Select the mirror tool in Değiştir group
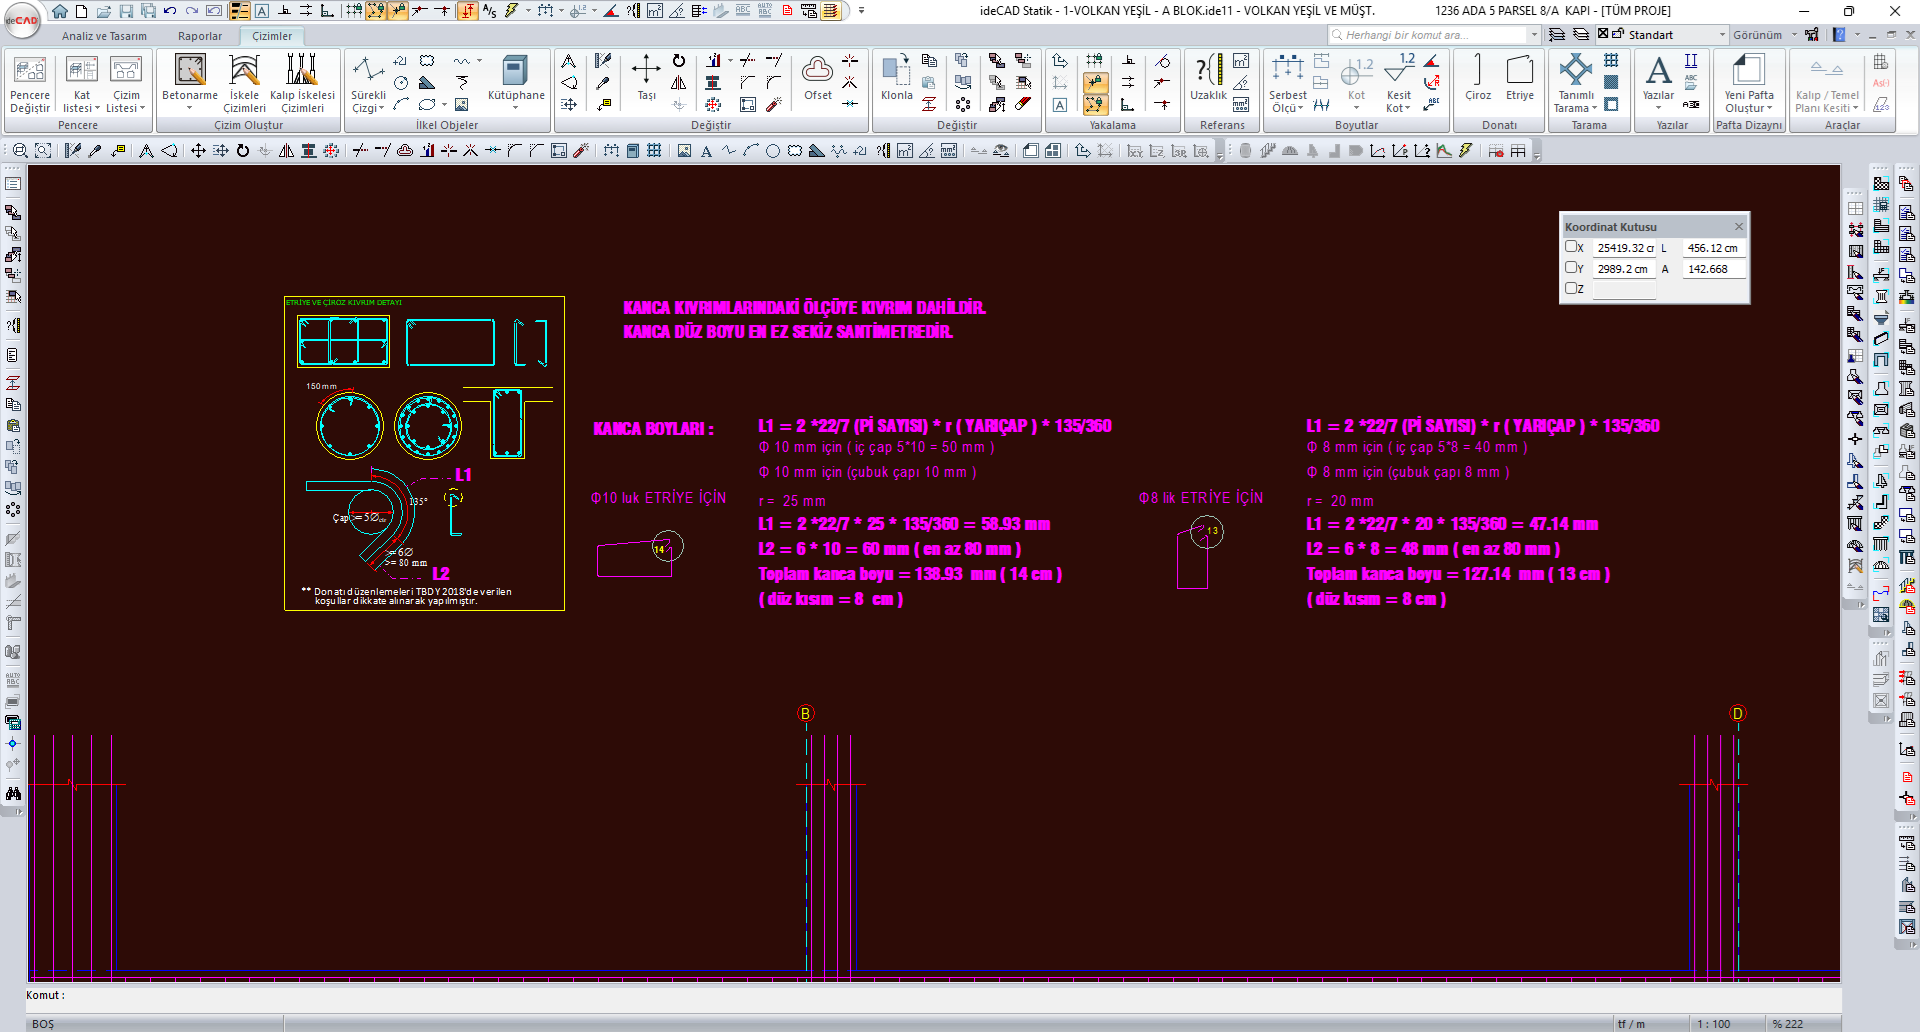 (x=679, y=83)
